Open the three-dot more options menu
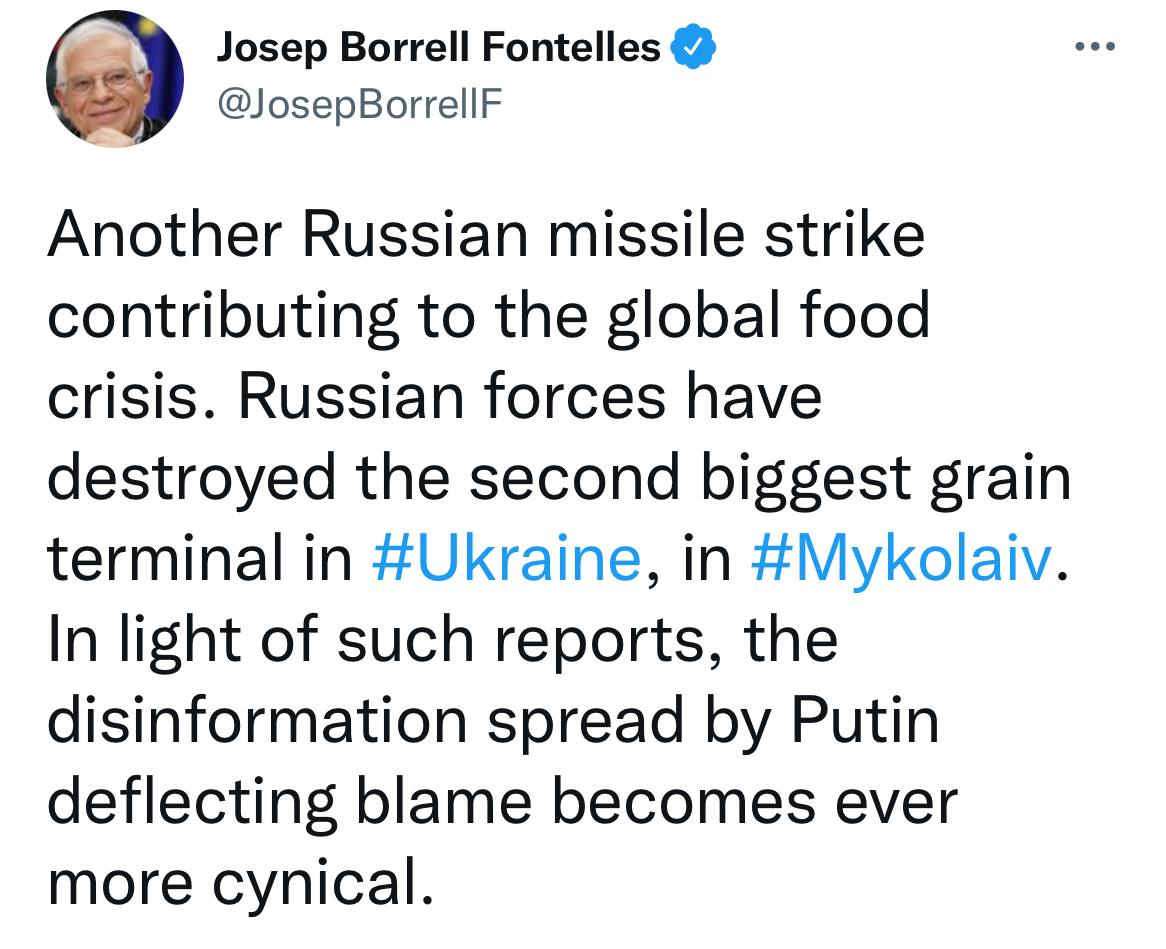Image resolution: width=1166 pixels, height=949 pixels. pos(1095,47)
